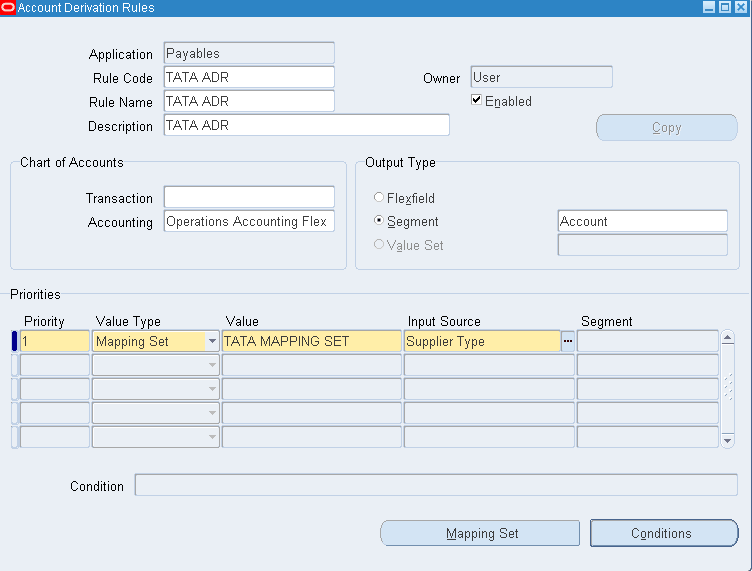Click the Priorities scrollbar down arrow
Image resolution: width=752 pixels, height=571 pixels.
728,440
